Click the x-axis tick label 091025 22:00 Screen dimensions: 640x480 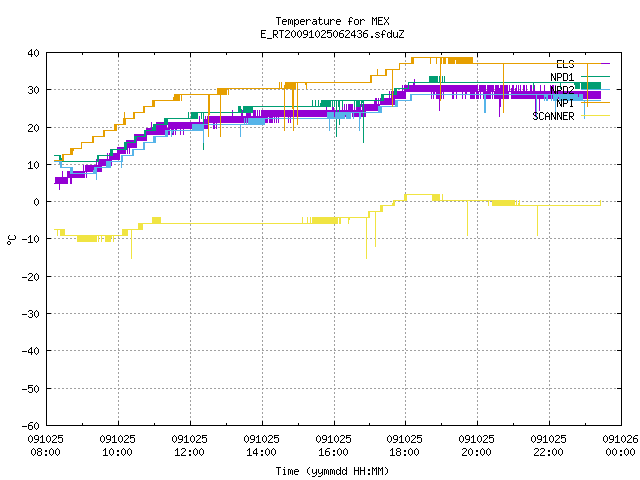(x=548, y=446)
